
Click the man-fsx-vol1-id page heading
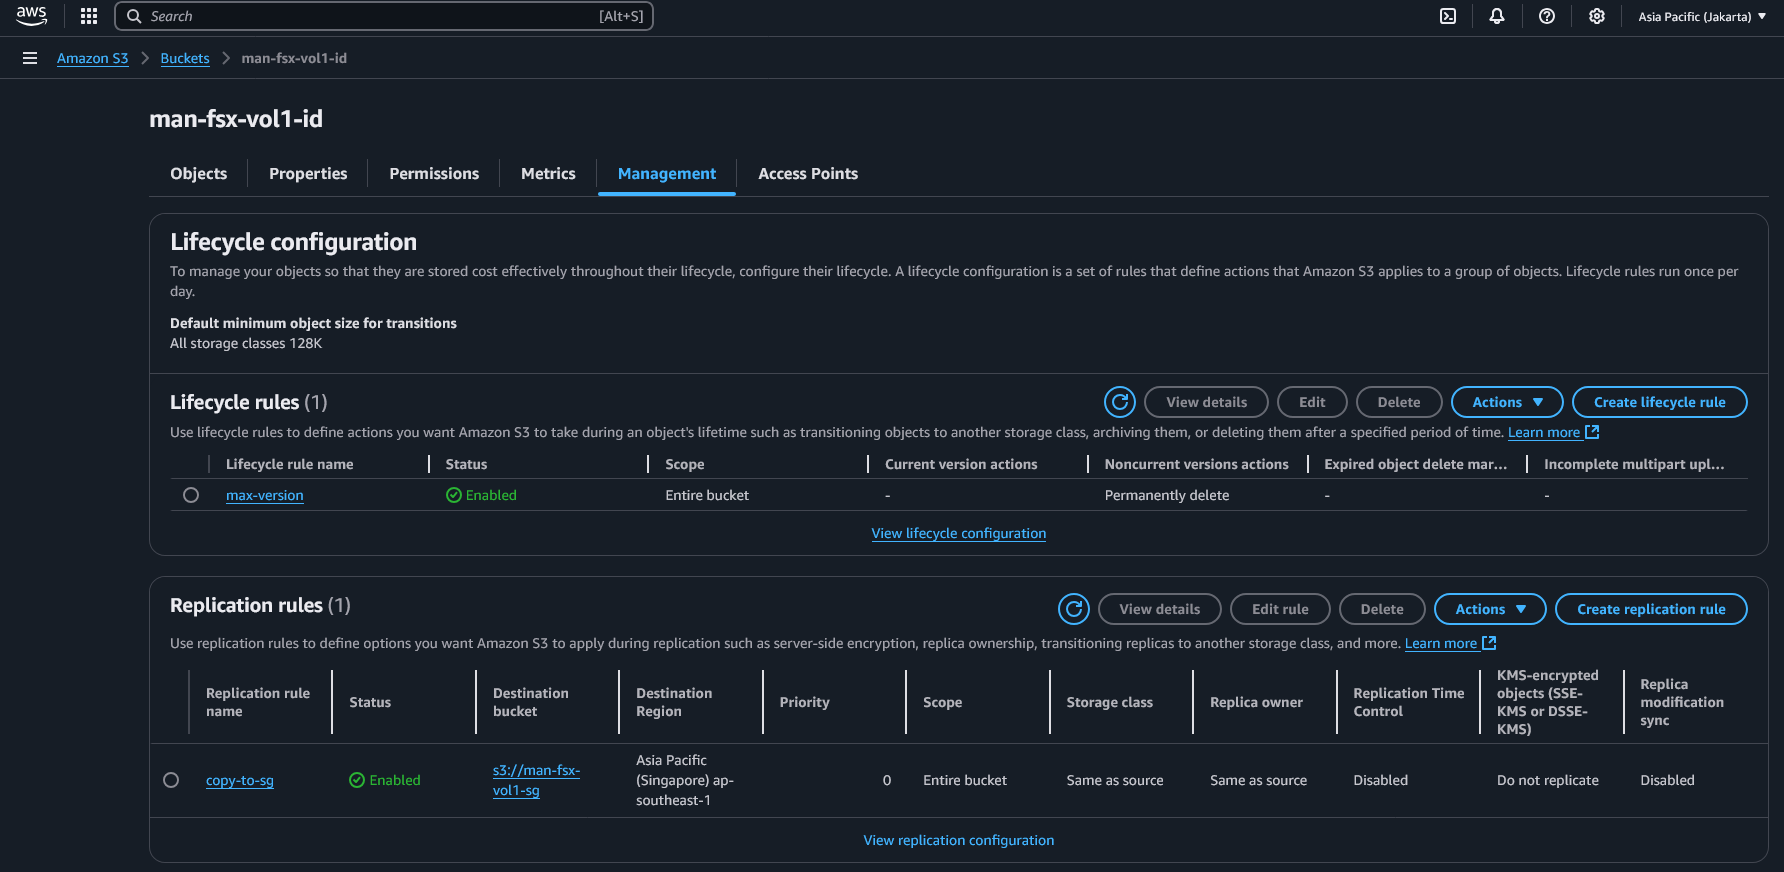(236, 119)
